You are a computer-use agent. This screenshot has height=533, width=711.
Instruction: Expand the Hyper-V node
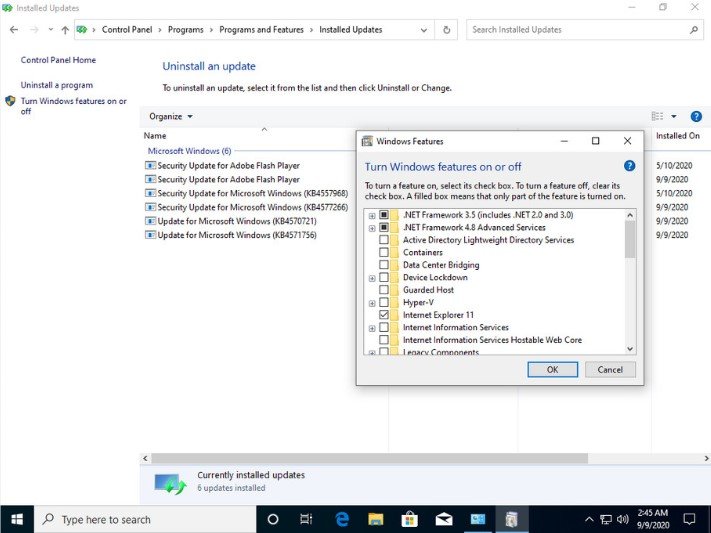point(372,303)
